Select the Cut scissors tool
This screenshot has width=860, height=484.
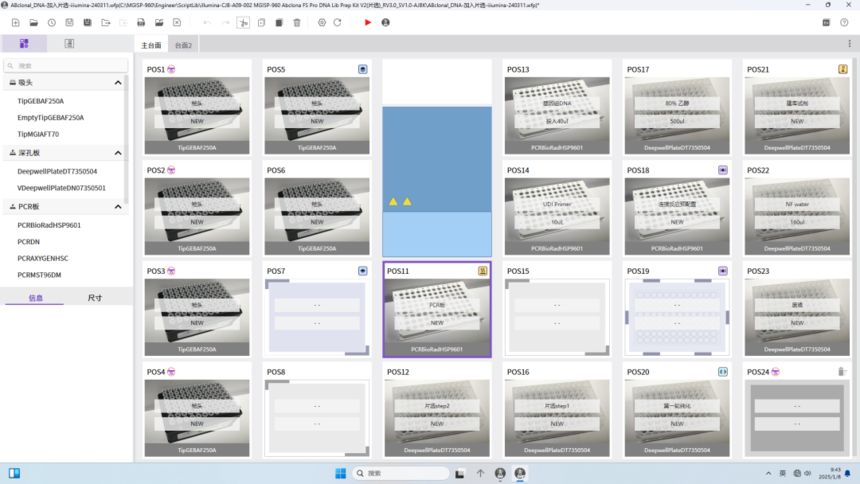pos(243,22)
